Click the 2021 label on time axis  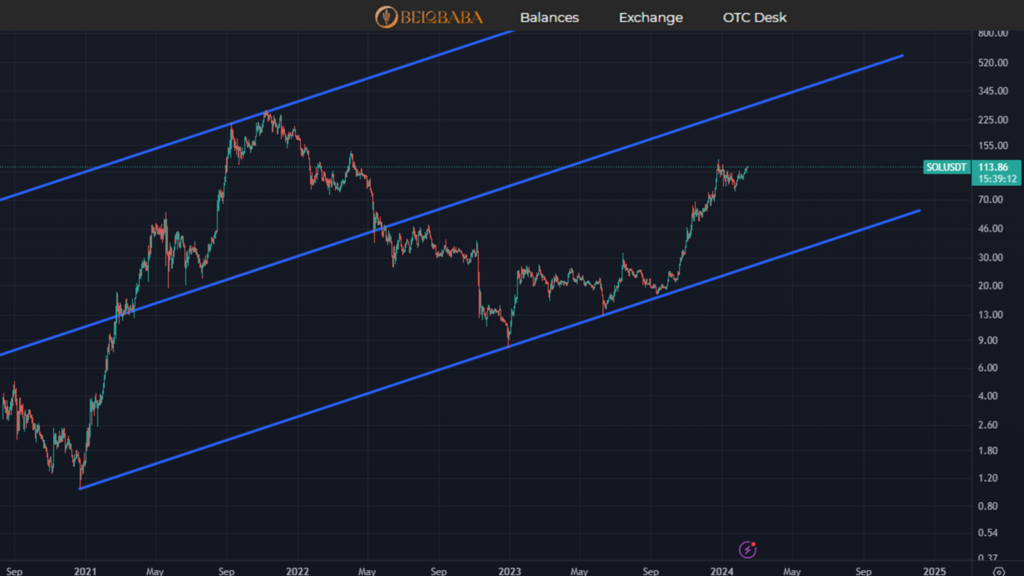point(85,572)
